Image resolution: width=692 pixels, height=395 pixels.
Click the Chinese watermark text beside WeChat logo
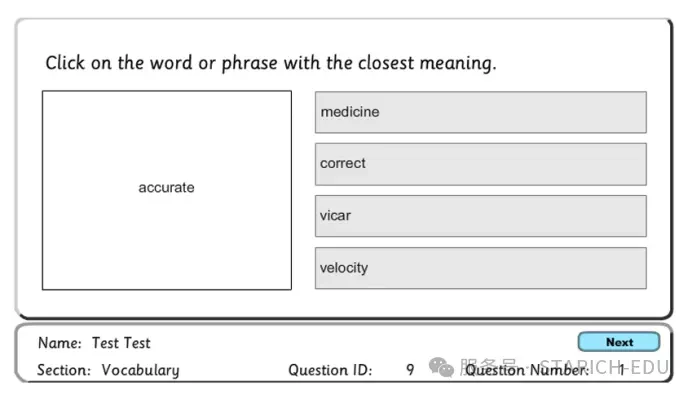(x=488, y=366)
